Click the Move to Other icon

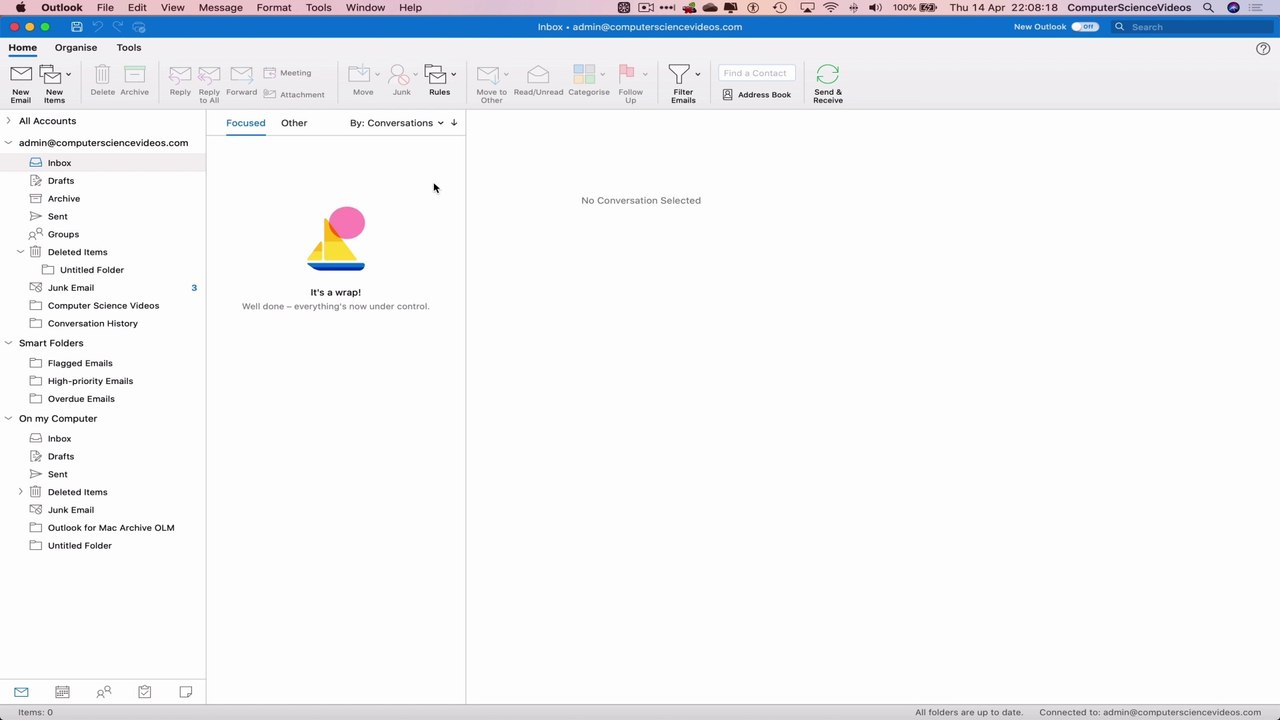(x=488, y=75)
